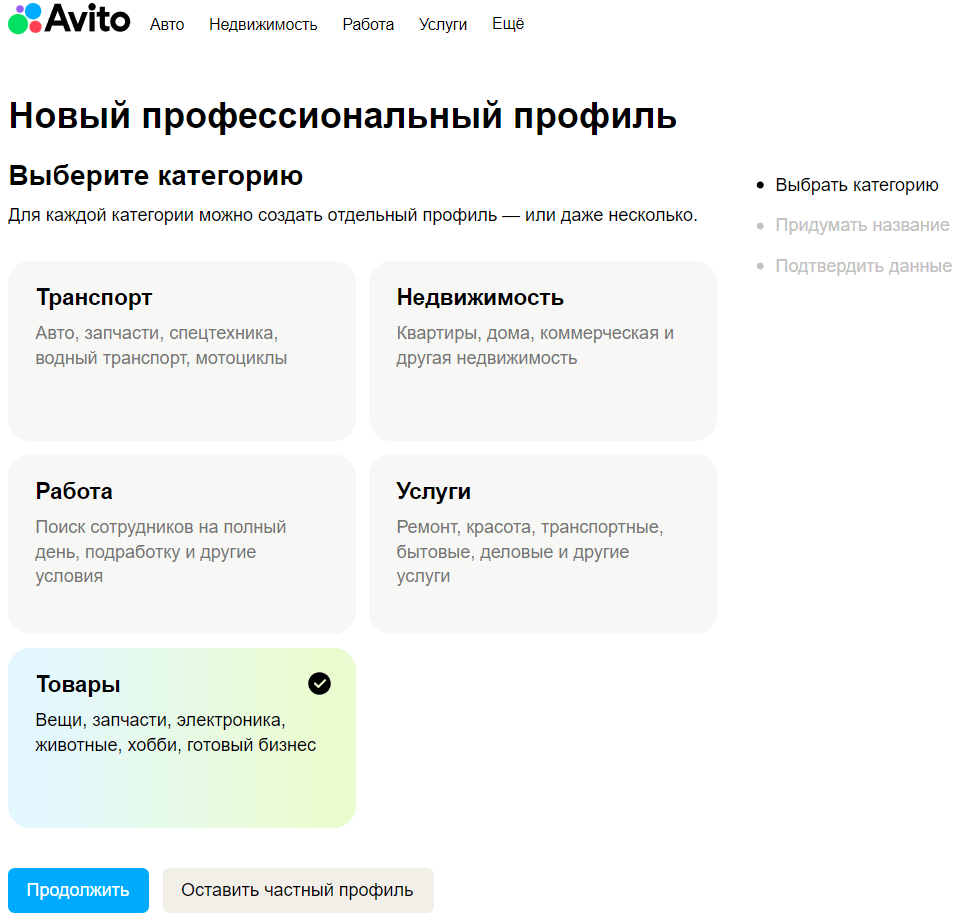Click description 'Ремонт, красота, транспортные'

click(x=529, y=552)
